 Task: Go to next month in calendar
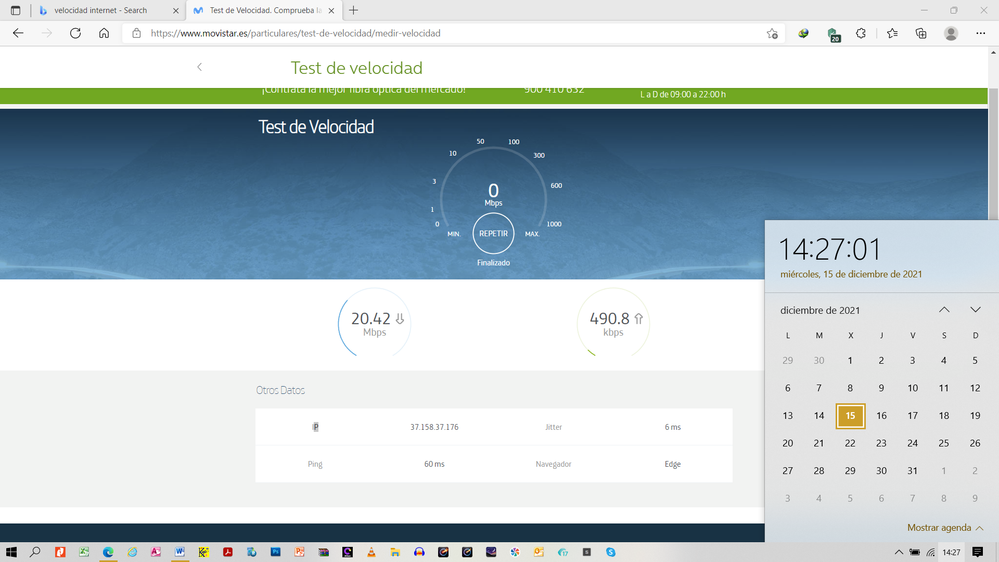click(x=975, y=310)
